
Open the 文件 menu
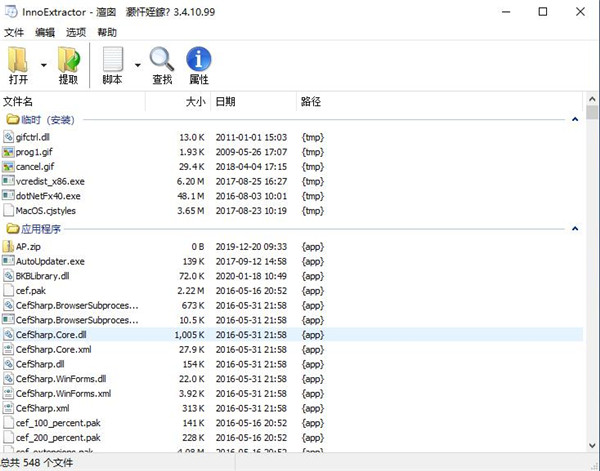[15, 32]
